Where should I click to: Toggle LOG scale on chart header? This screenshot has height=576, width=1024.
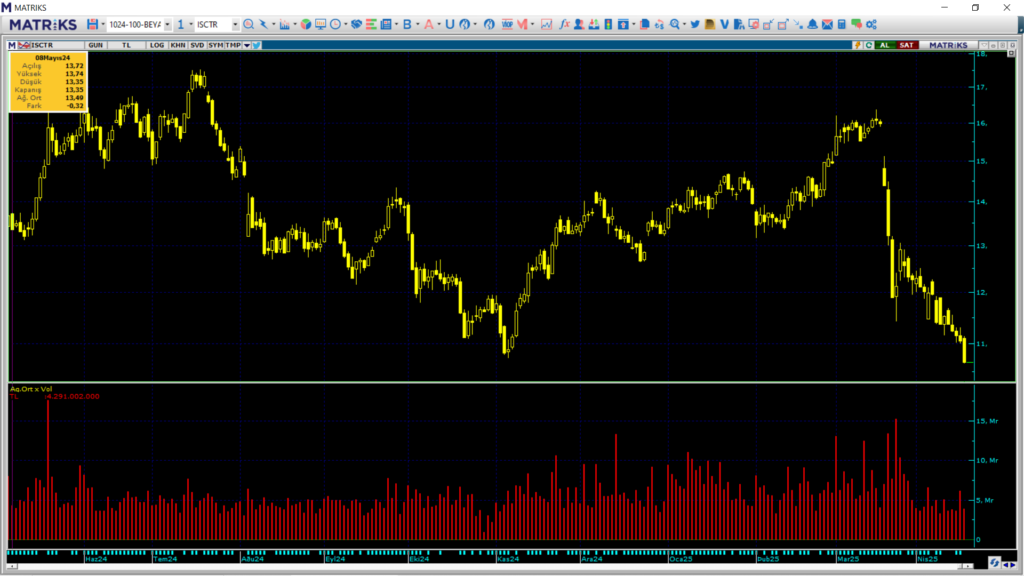pyautogui.click(x=157, y=45)
